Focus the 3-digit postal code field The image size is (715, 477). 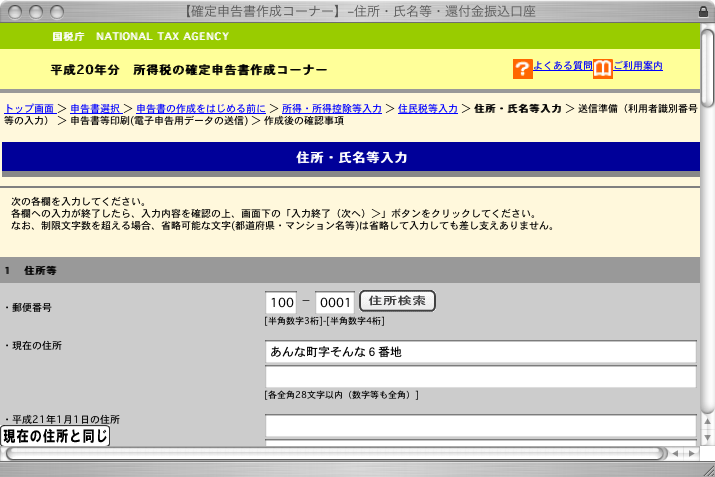click(282, 302)
